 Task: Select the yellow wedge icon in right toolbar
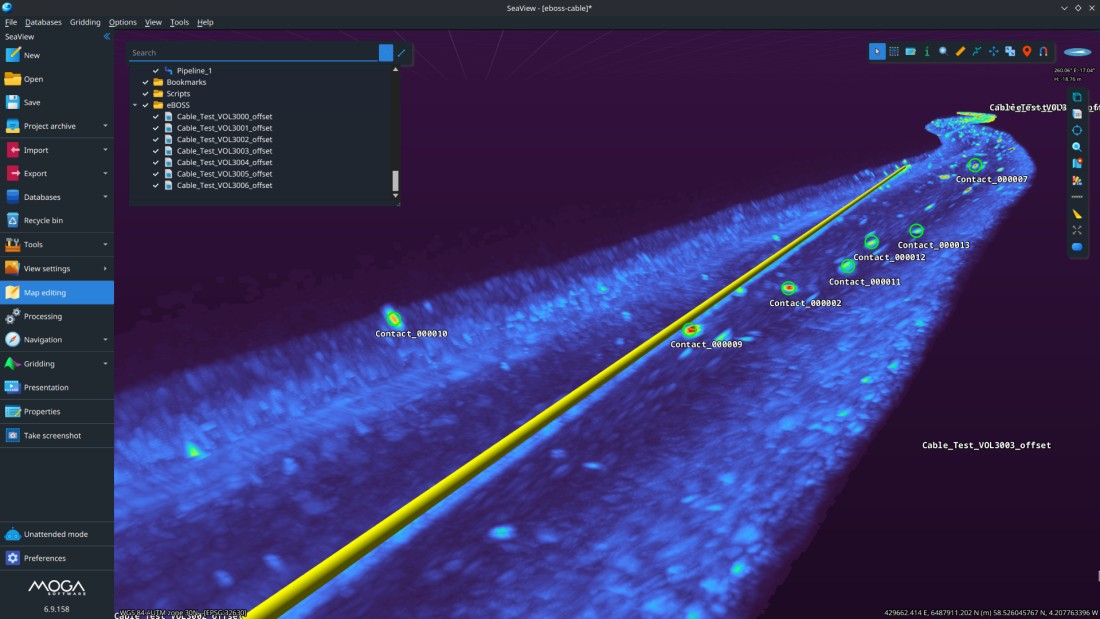point(1077,214)
